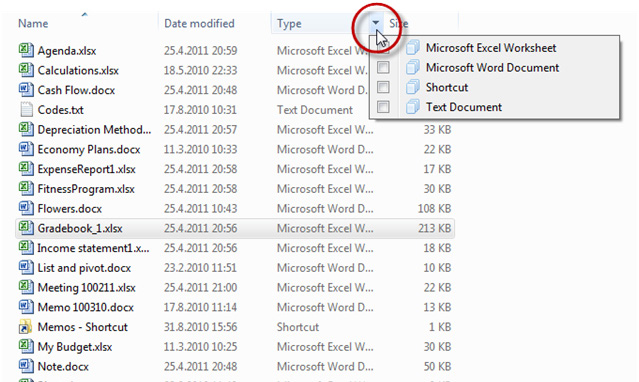Image resolution: width=639 pixels, height=382 pixels.
Task: Click the My Budget.xlsx Excel icon
Action: pyautogui.click(x=26, y=347)
